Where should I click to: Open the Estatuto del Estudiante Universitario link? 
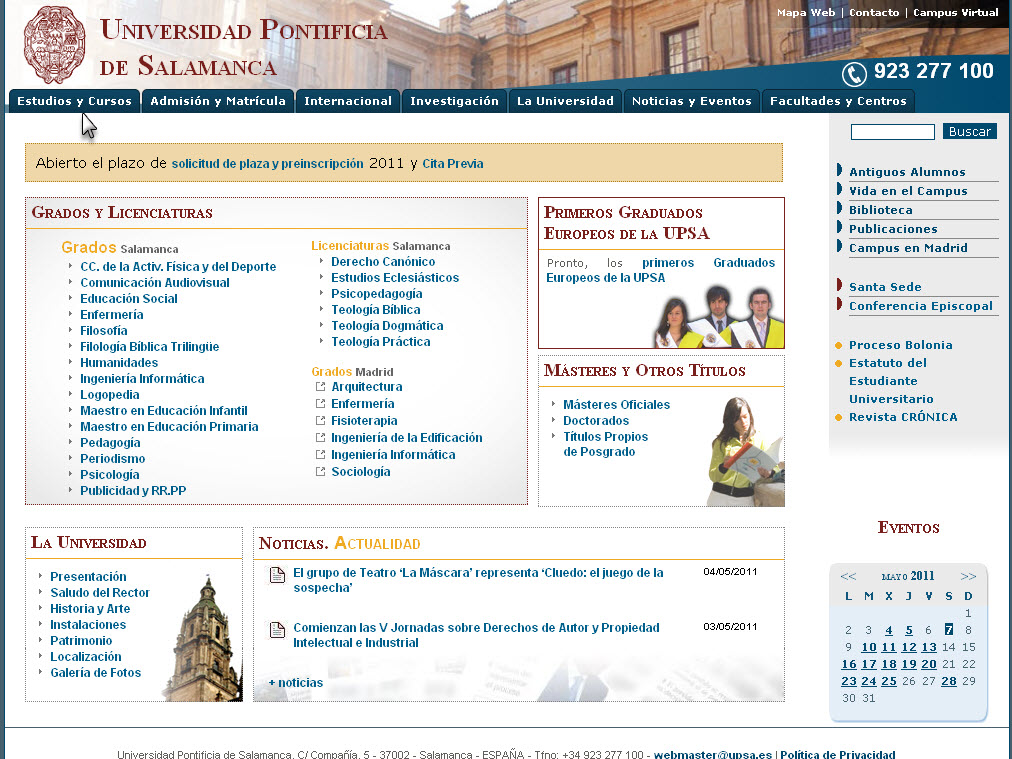[891, 381]
